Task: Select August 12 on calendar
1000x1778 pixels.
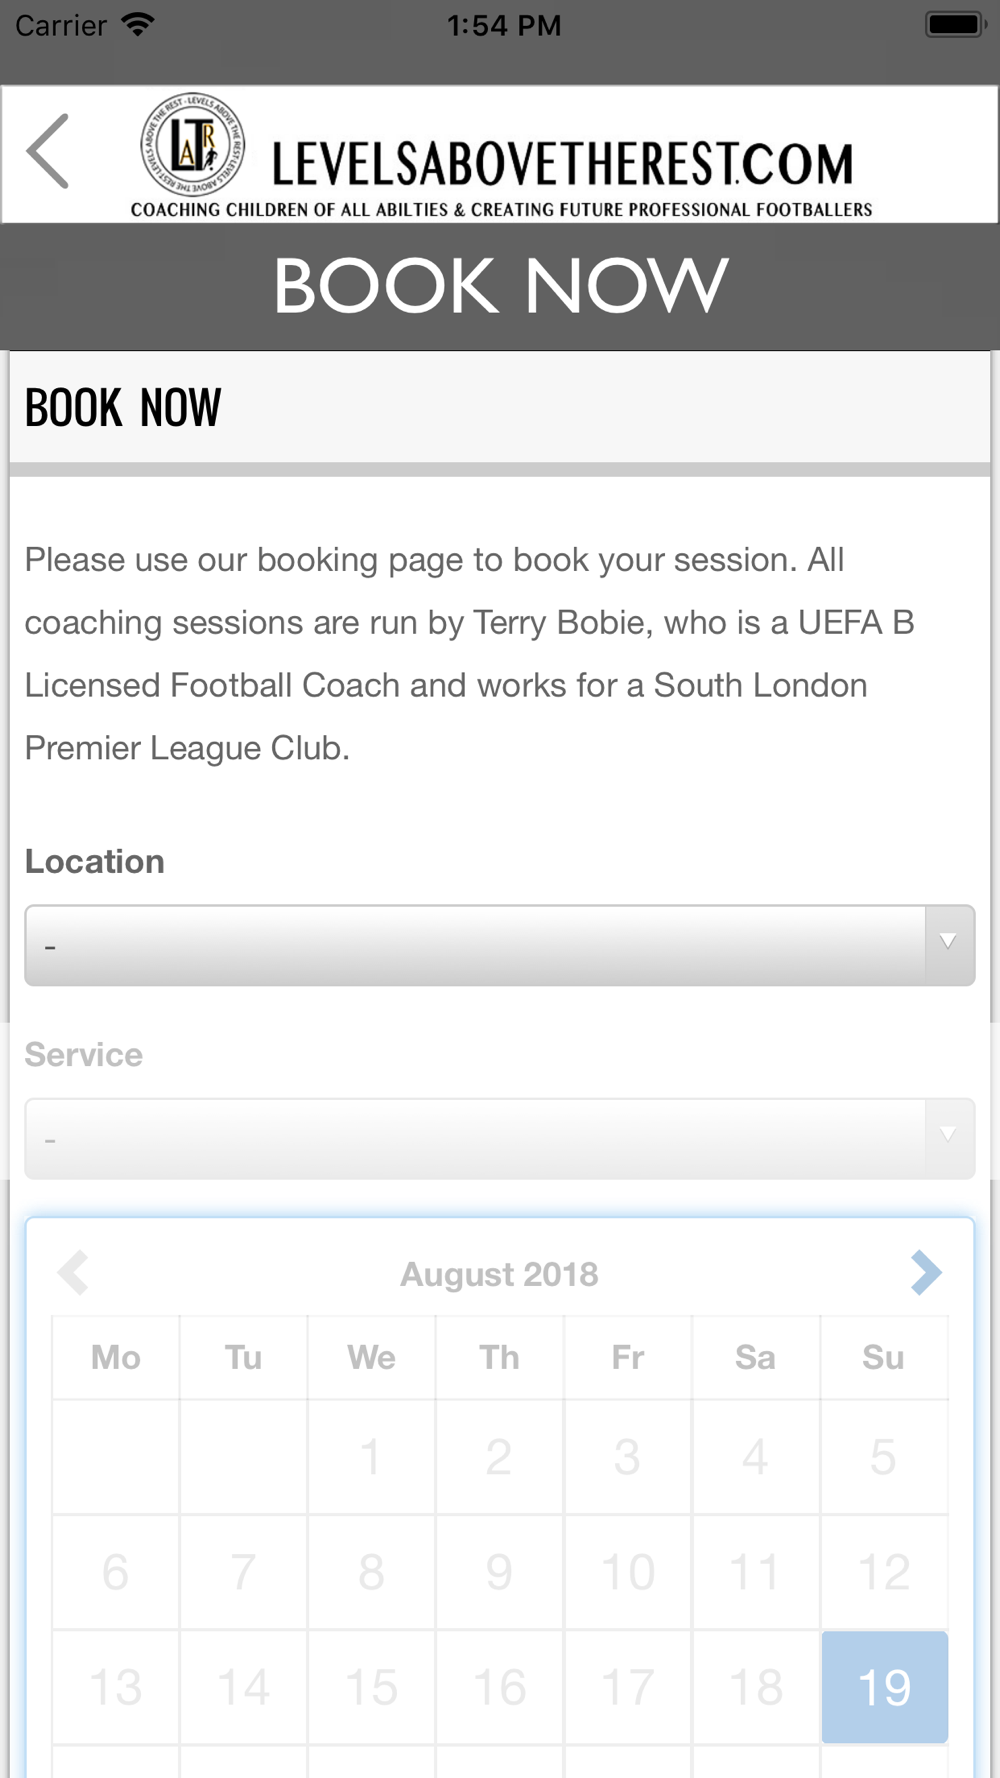Action: [884, 1572]
